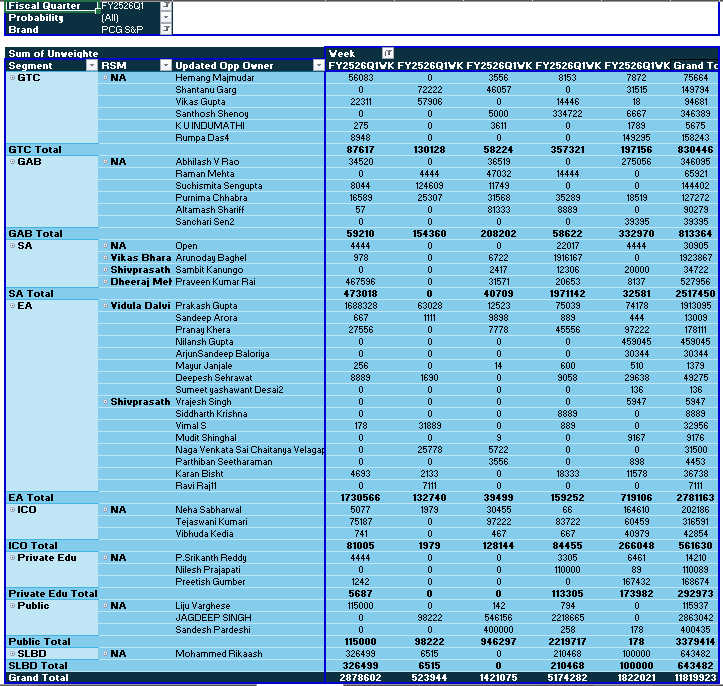Select the GTC Total grand value 830446

pyautogui.click(x=695, y=149)
